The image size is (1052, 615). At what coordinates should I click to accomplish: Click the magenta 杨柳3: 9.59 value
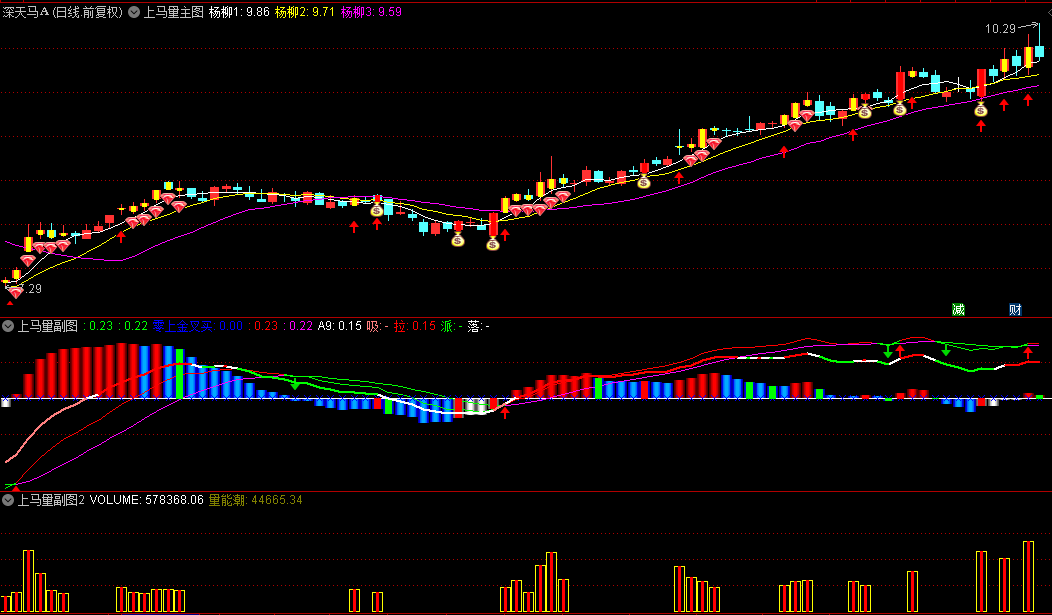click(371, 12)
